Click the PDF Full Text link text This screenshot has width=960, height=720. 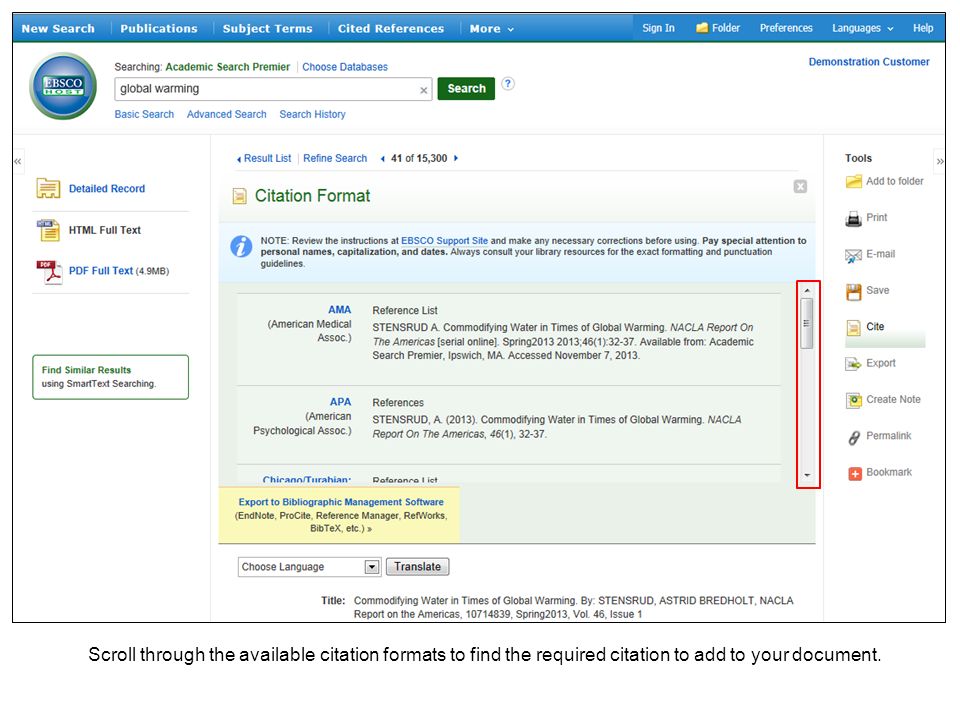coord(101,271)
